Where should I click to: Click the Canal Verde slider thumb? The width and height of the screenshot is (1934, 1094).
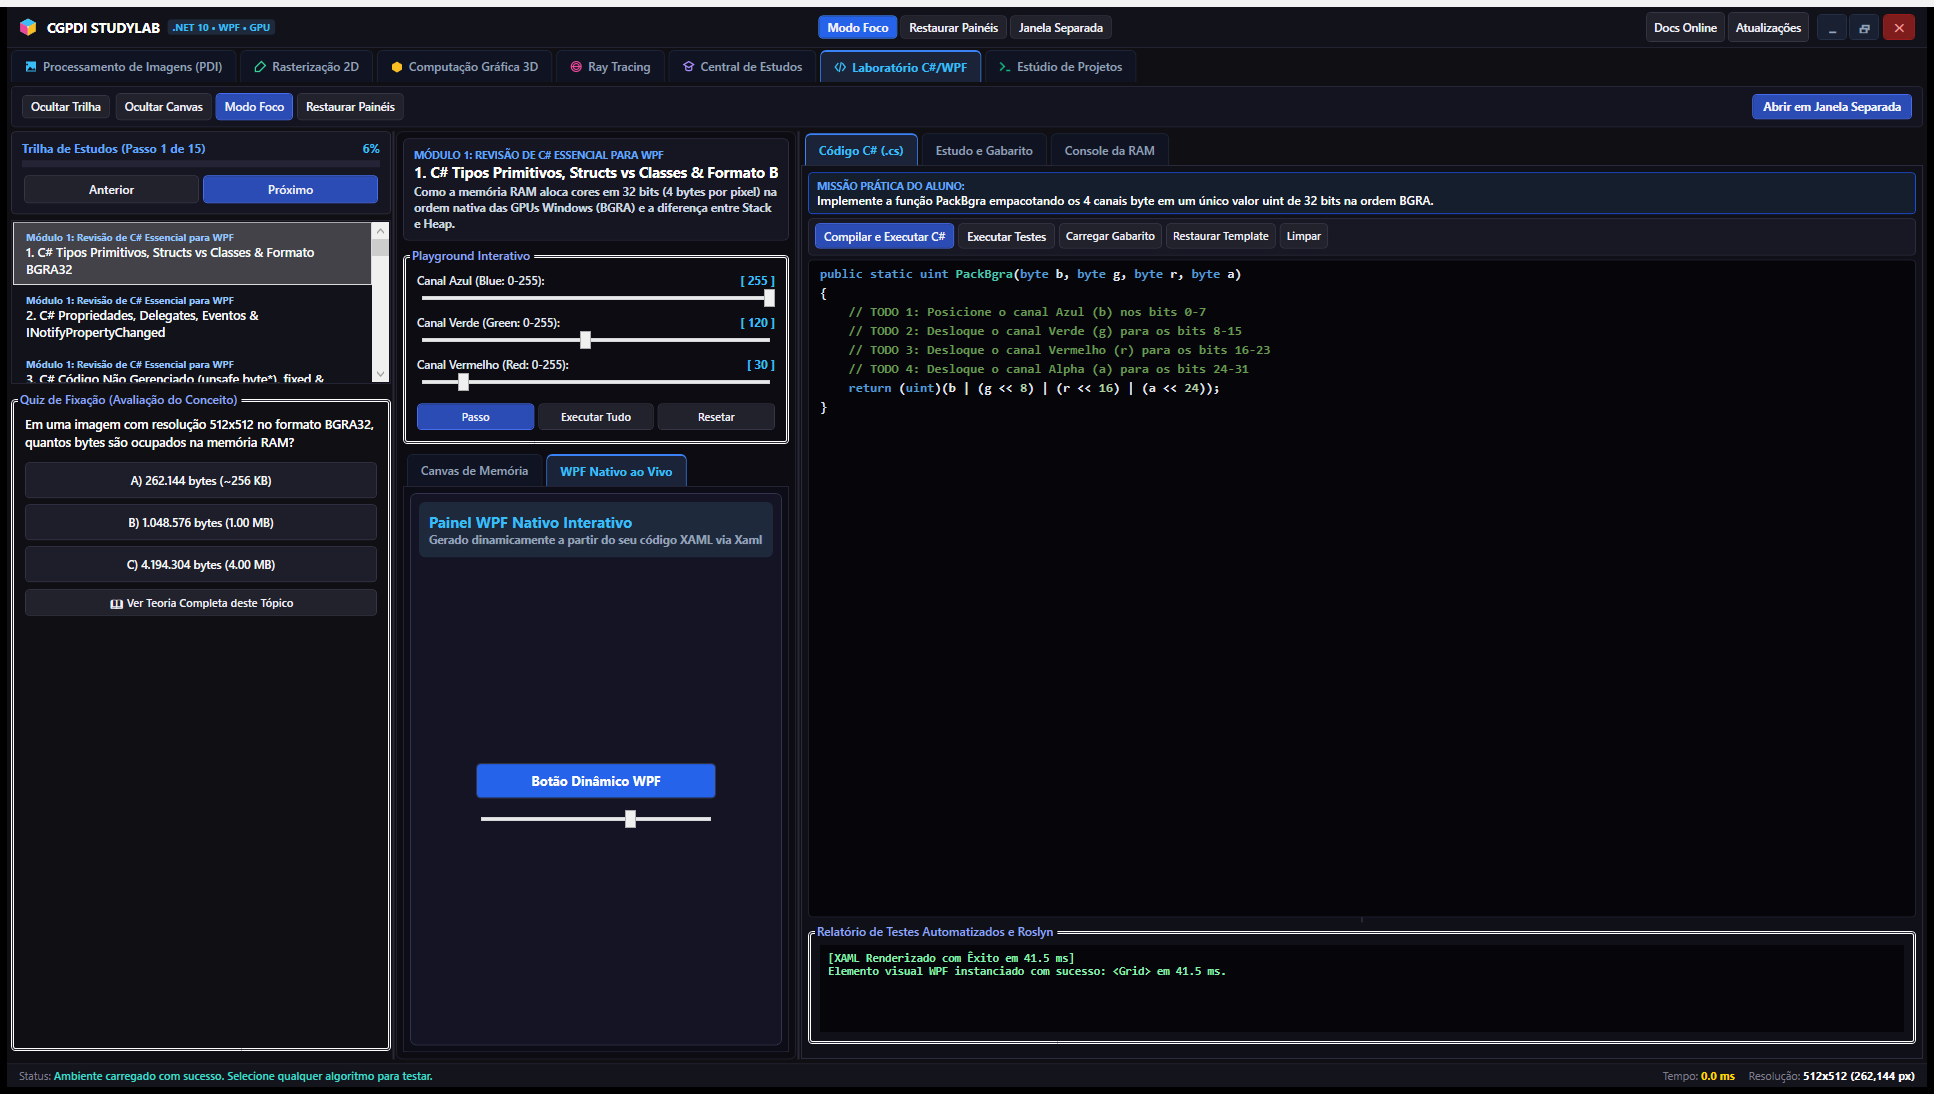point(586,340)
